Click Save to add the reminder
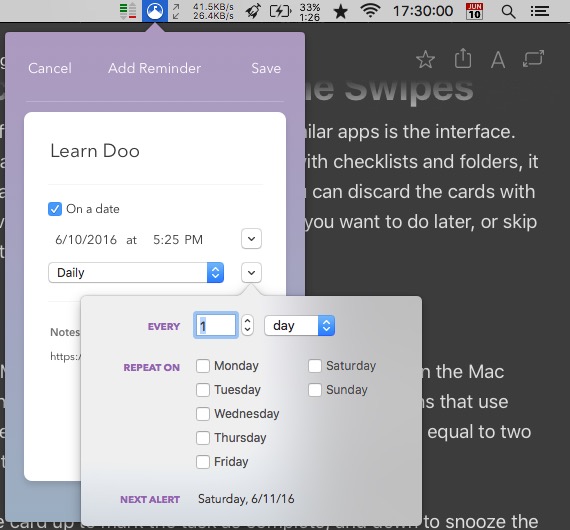This screenshot has width=570, height=530. click(x=266, y=68)
